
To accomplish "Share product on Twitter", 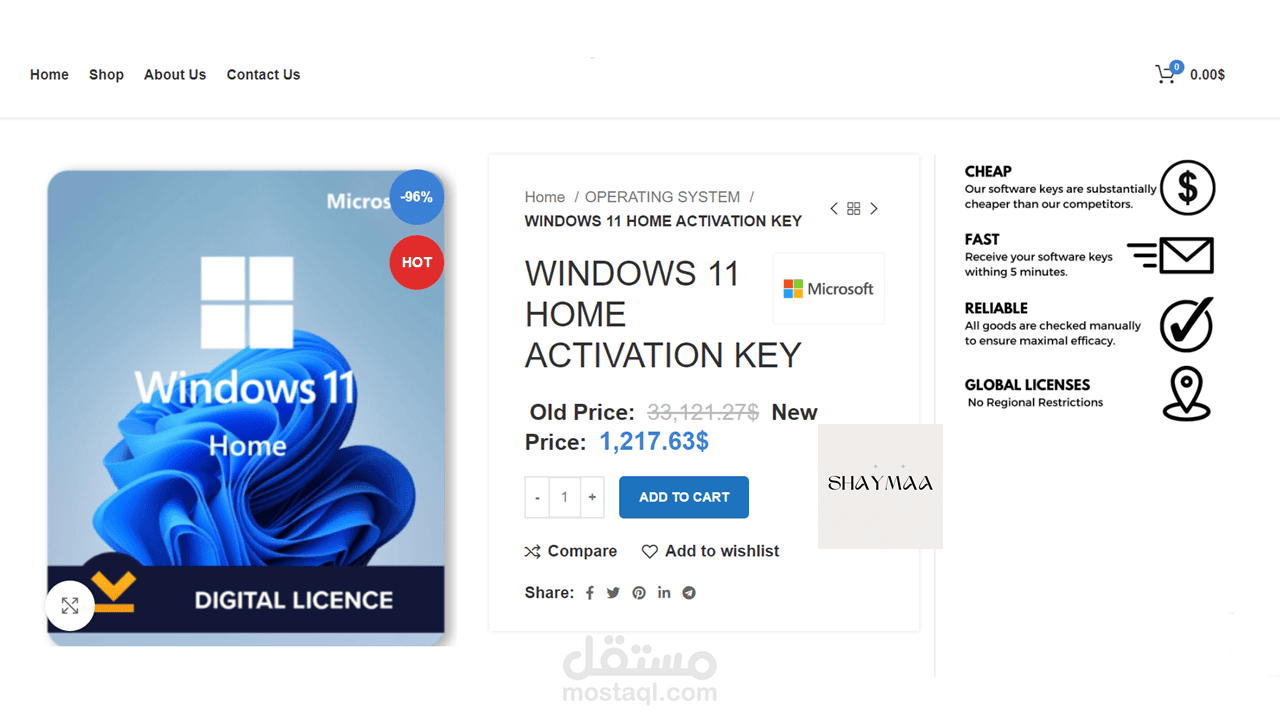I will click(613, 593).
